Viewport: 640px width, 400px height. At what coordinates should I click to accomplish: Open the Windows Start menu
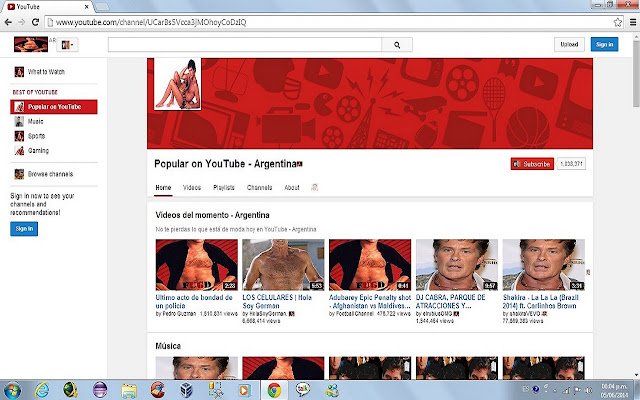pos(12,390)
